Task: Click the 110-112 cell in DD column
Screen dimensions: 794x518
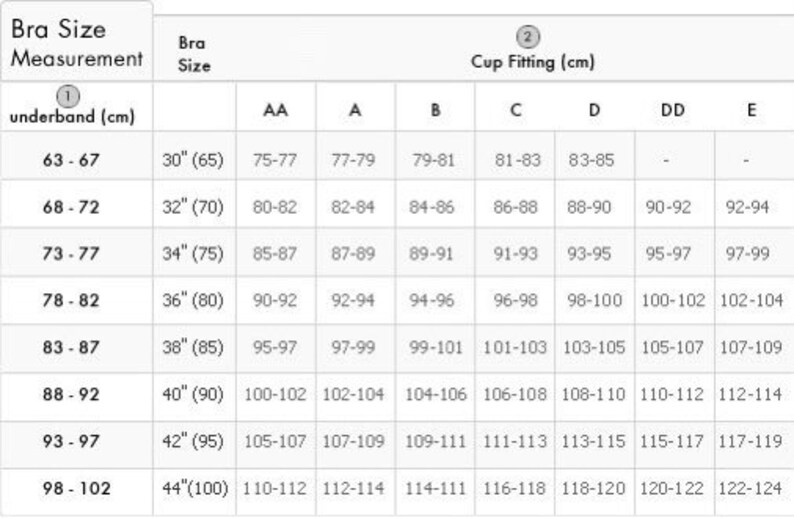Action: pyautogui.click(x=672, y=394)
